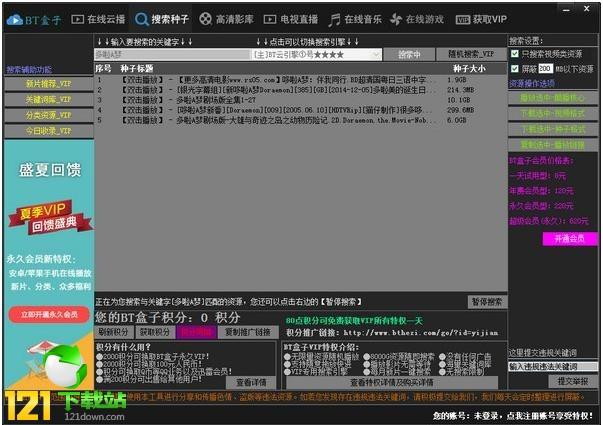The height and width of the screenshot is (425, 603).
Task: Click the 搜索辅助功能 label
Action: (29, 70)
